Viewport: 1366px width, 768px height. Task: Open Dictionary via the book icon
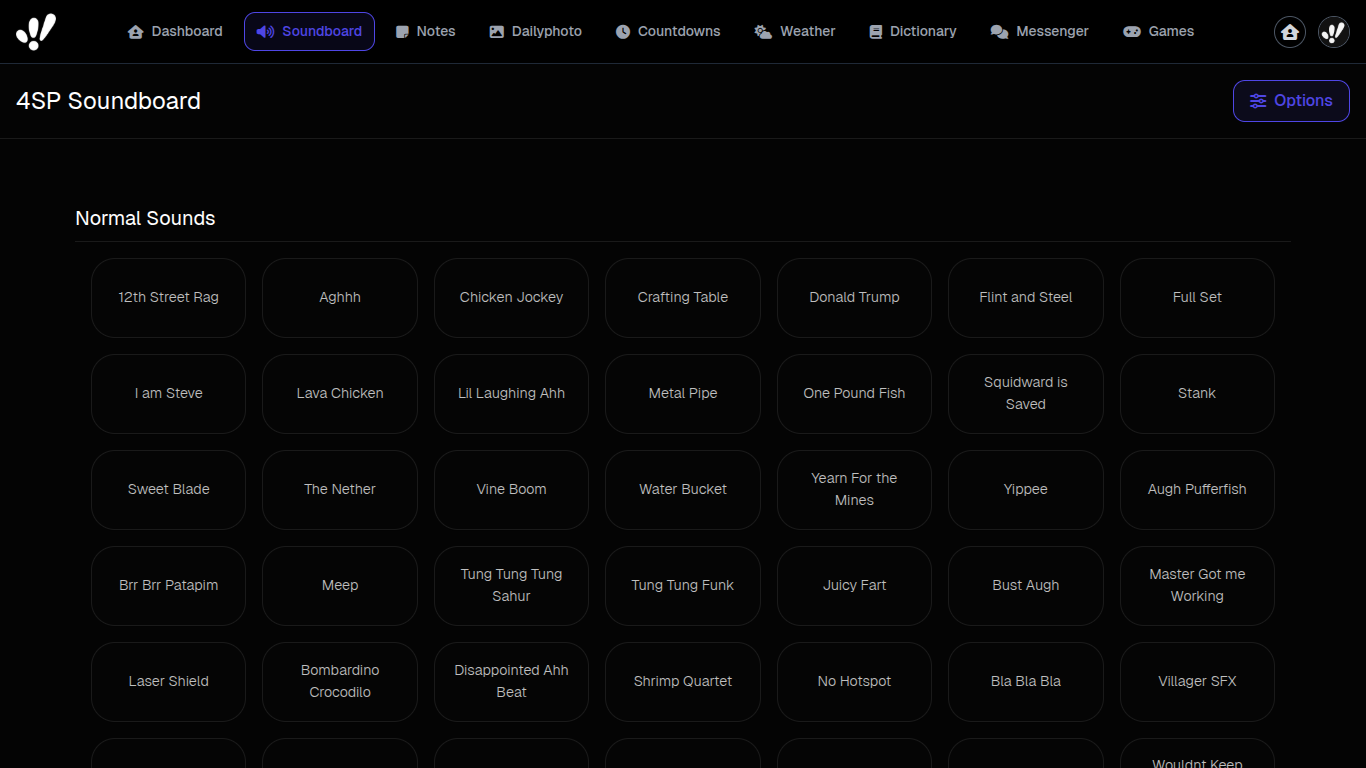coord(878,31)
